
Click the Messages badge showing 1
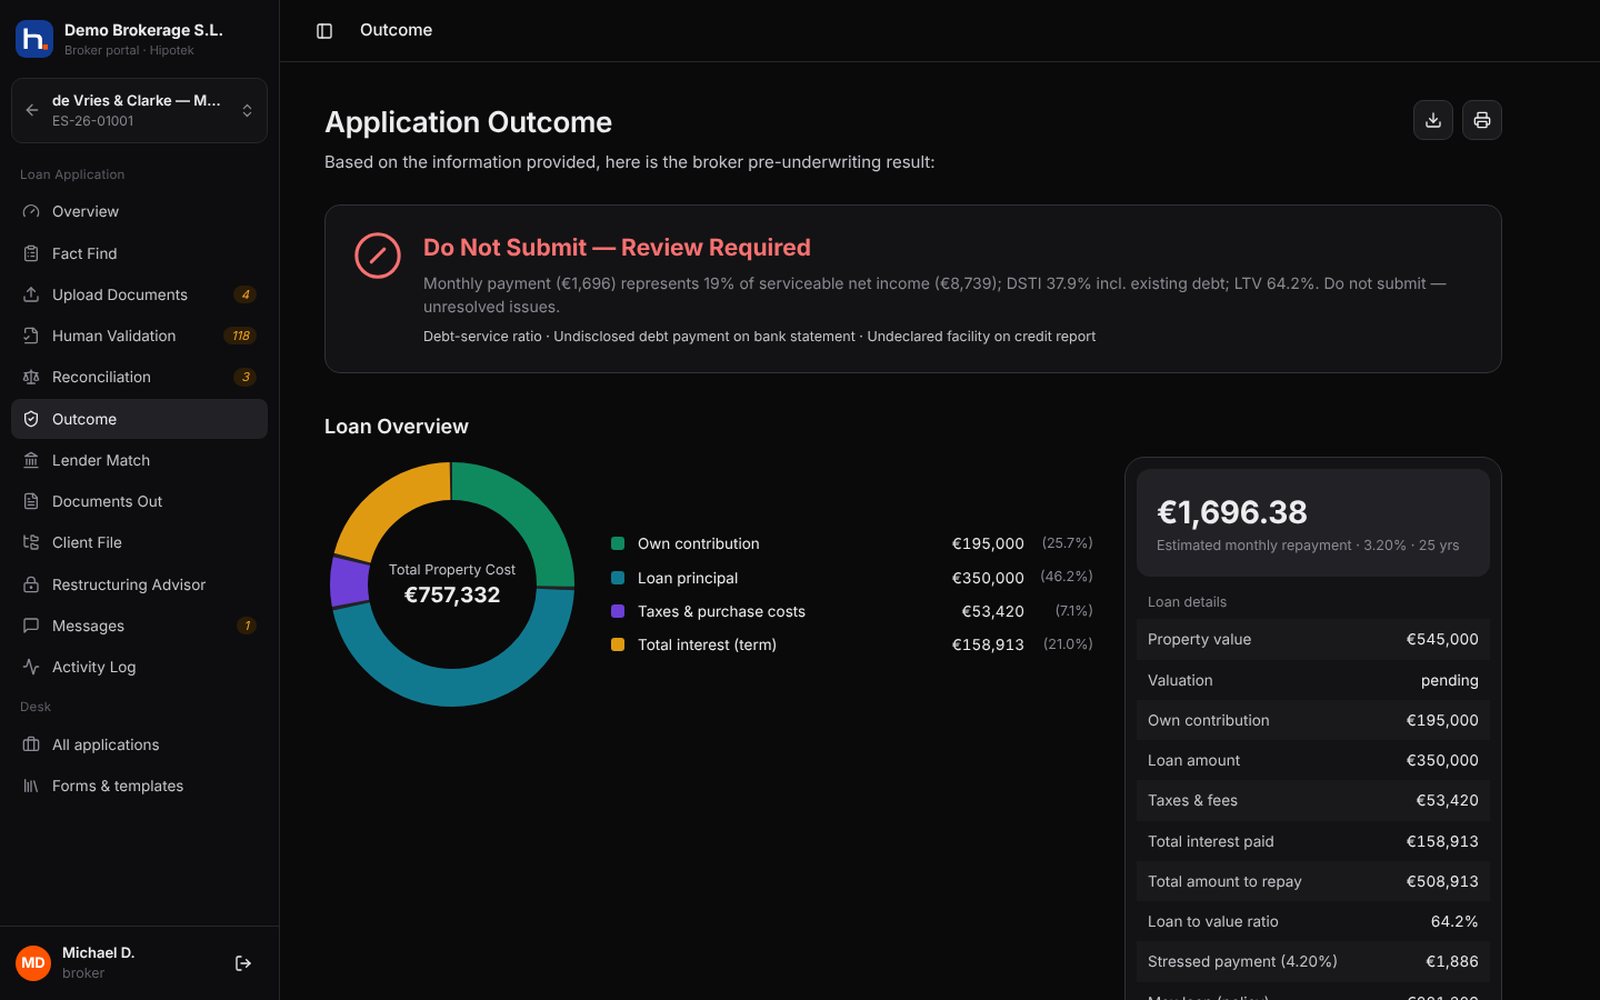(x=247, y=626)
